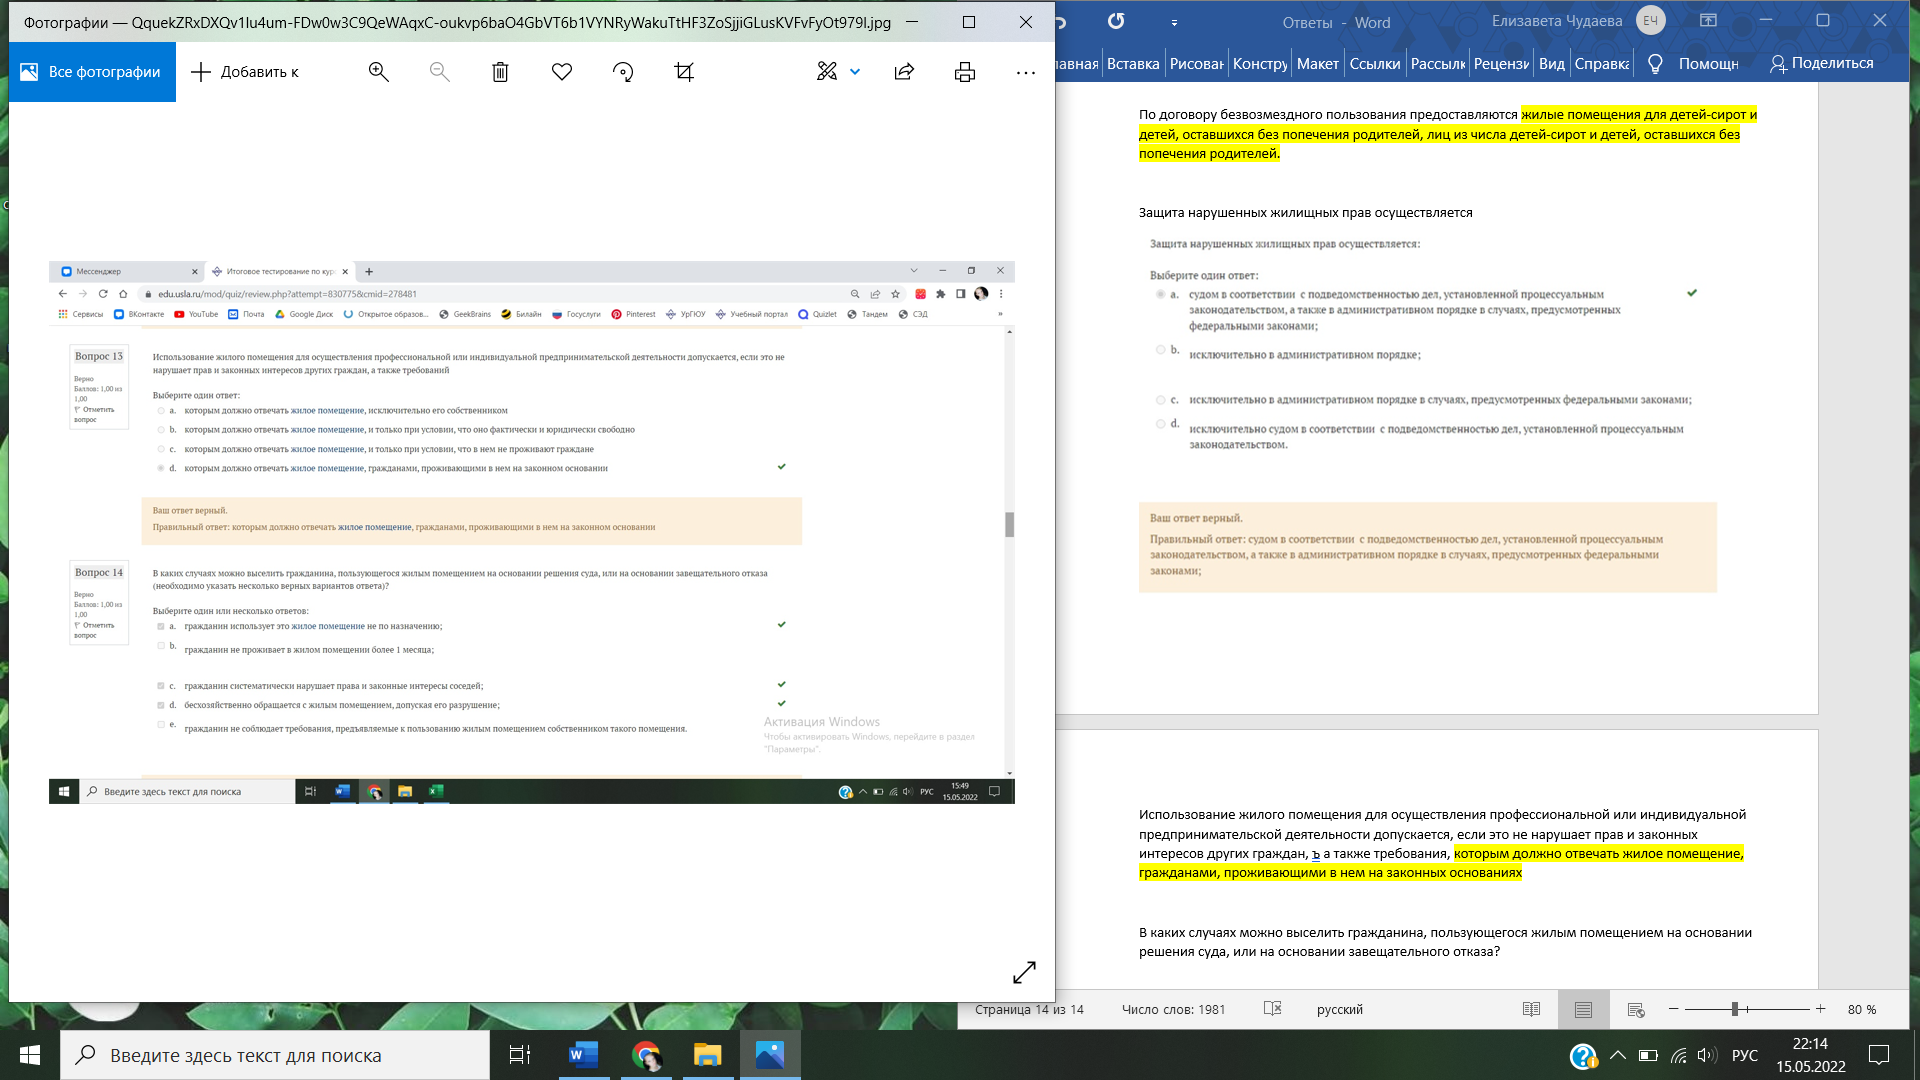The height and width of the screenshot is (1080, 1920).
Task: Click the battery icon in system tray
Action: 1648,1055
